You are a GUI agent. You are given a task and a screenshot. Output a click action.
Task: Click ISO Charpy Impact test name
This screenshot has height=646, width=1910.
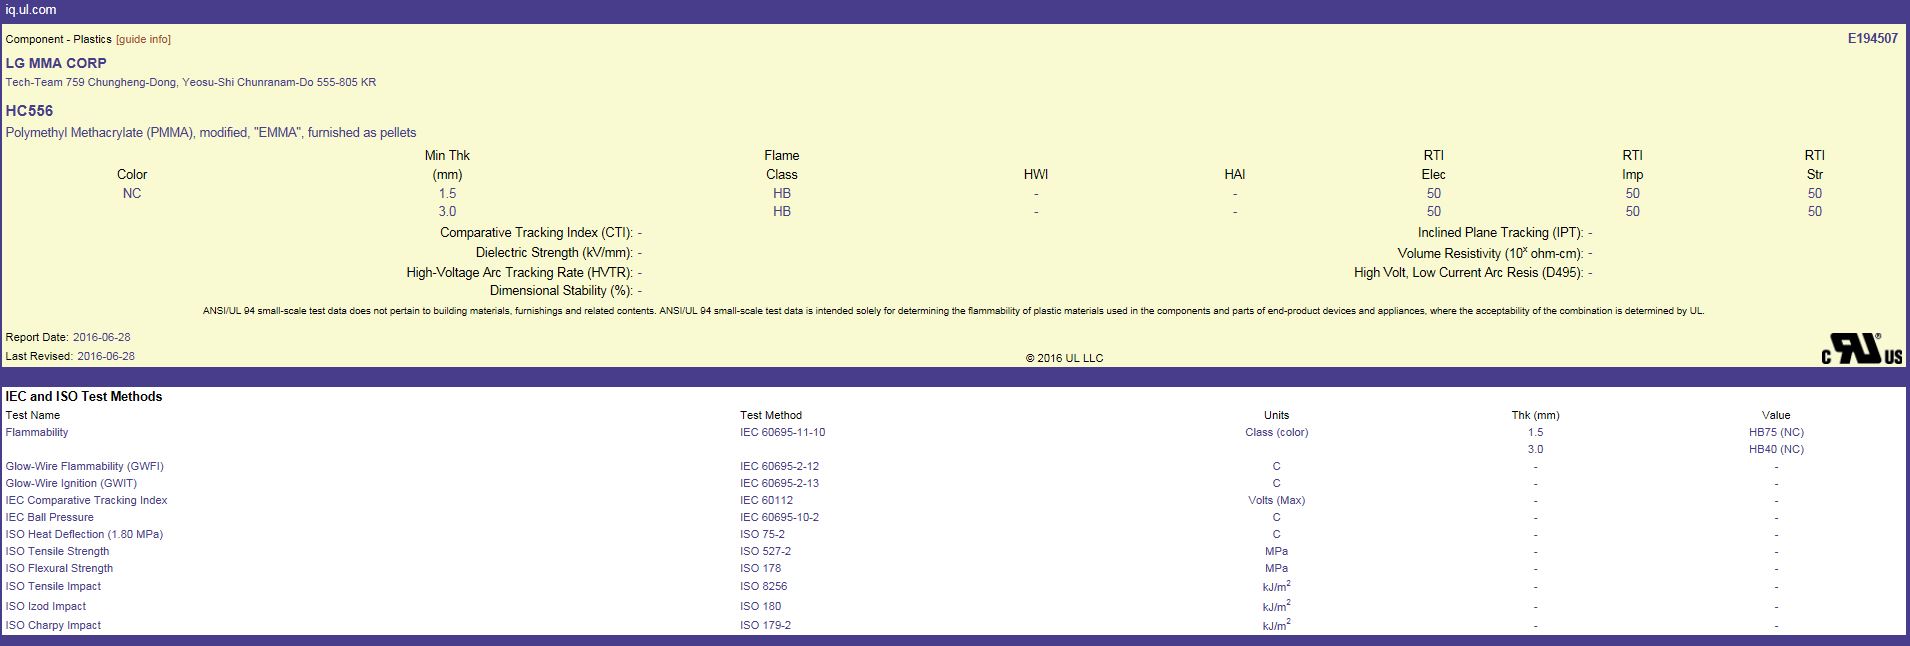click(x=53, y=625)
